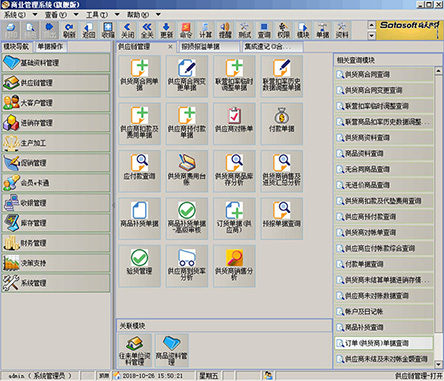Open the 供货商合同查询 query link
The width and height of the screenshot is (444, 381).
click(384, 74)
